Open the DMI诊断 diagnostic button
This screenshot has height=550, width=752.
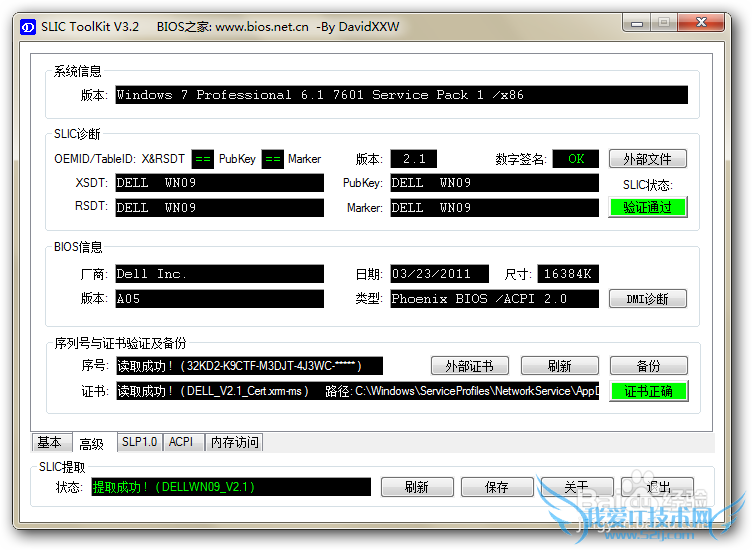(x=647, y=299)
